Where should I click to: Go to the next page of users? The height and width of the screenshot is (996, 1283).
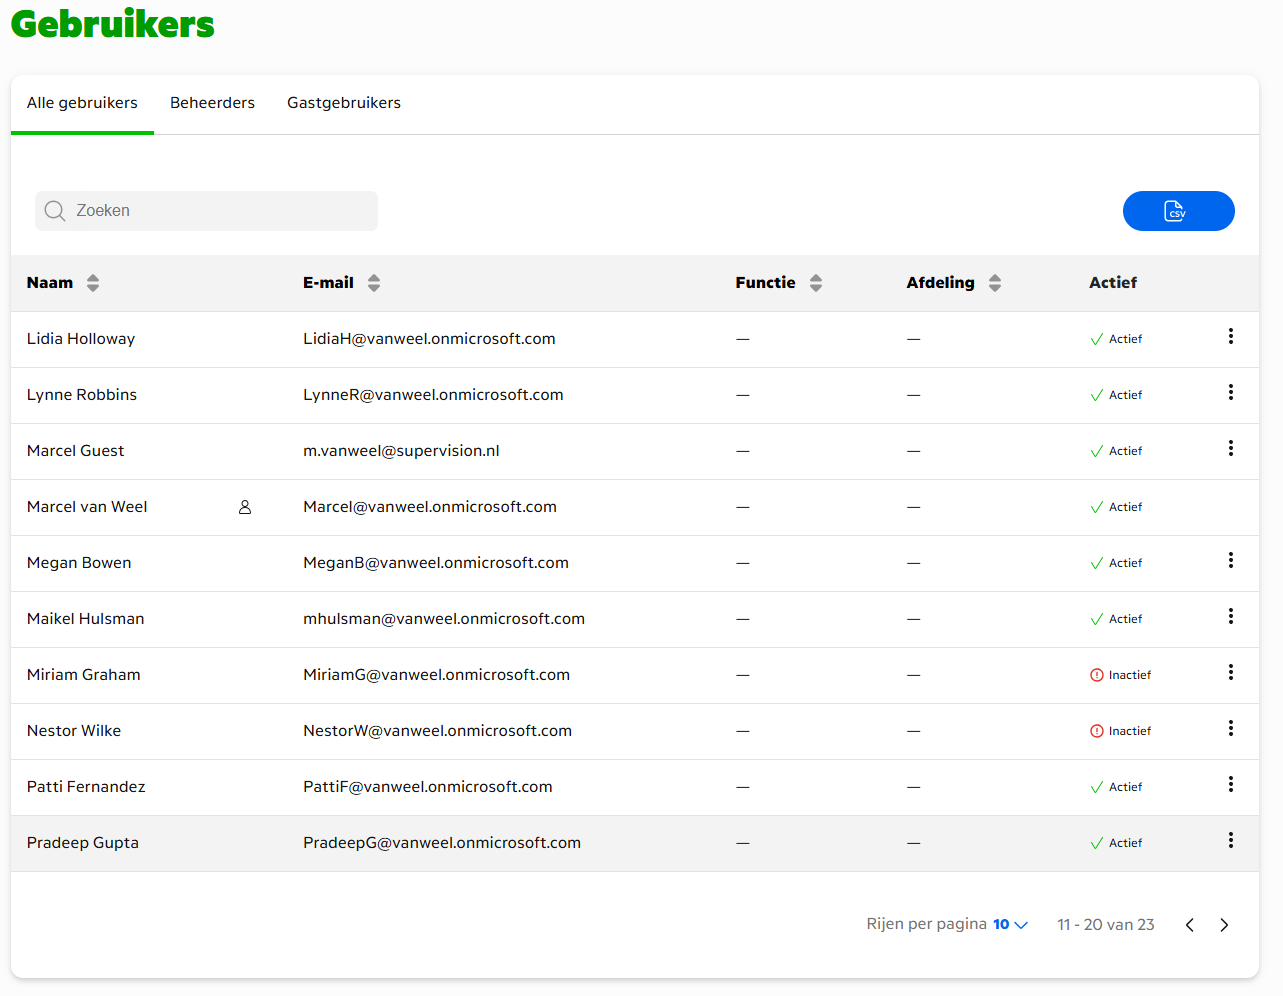coord(1224,925)
